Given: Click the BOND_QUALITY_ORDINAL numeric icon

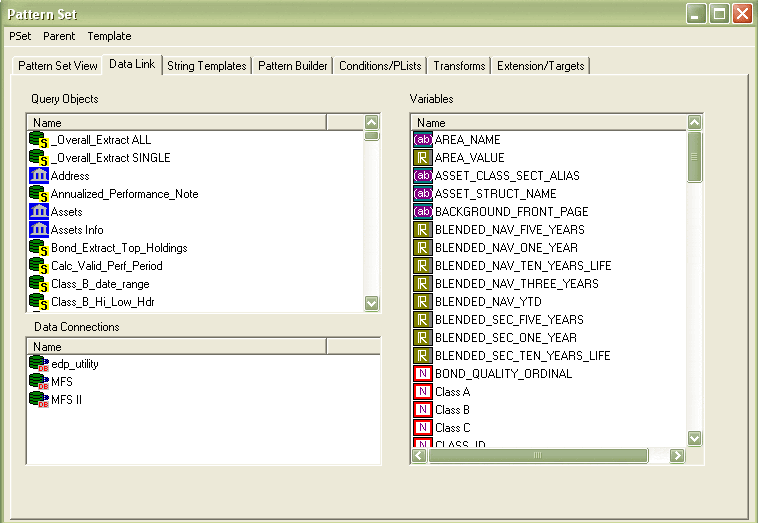Looking at the screenshot, I should tap(423, 374).
